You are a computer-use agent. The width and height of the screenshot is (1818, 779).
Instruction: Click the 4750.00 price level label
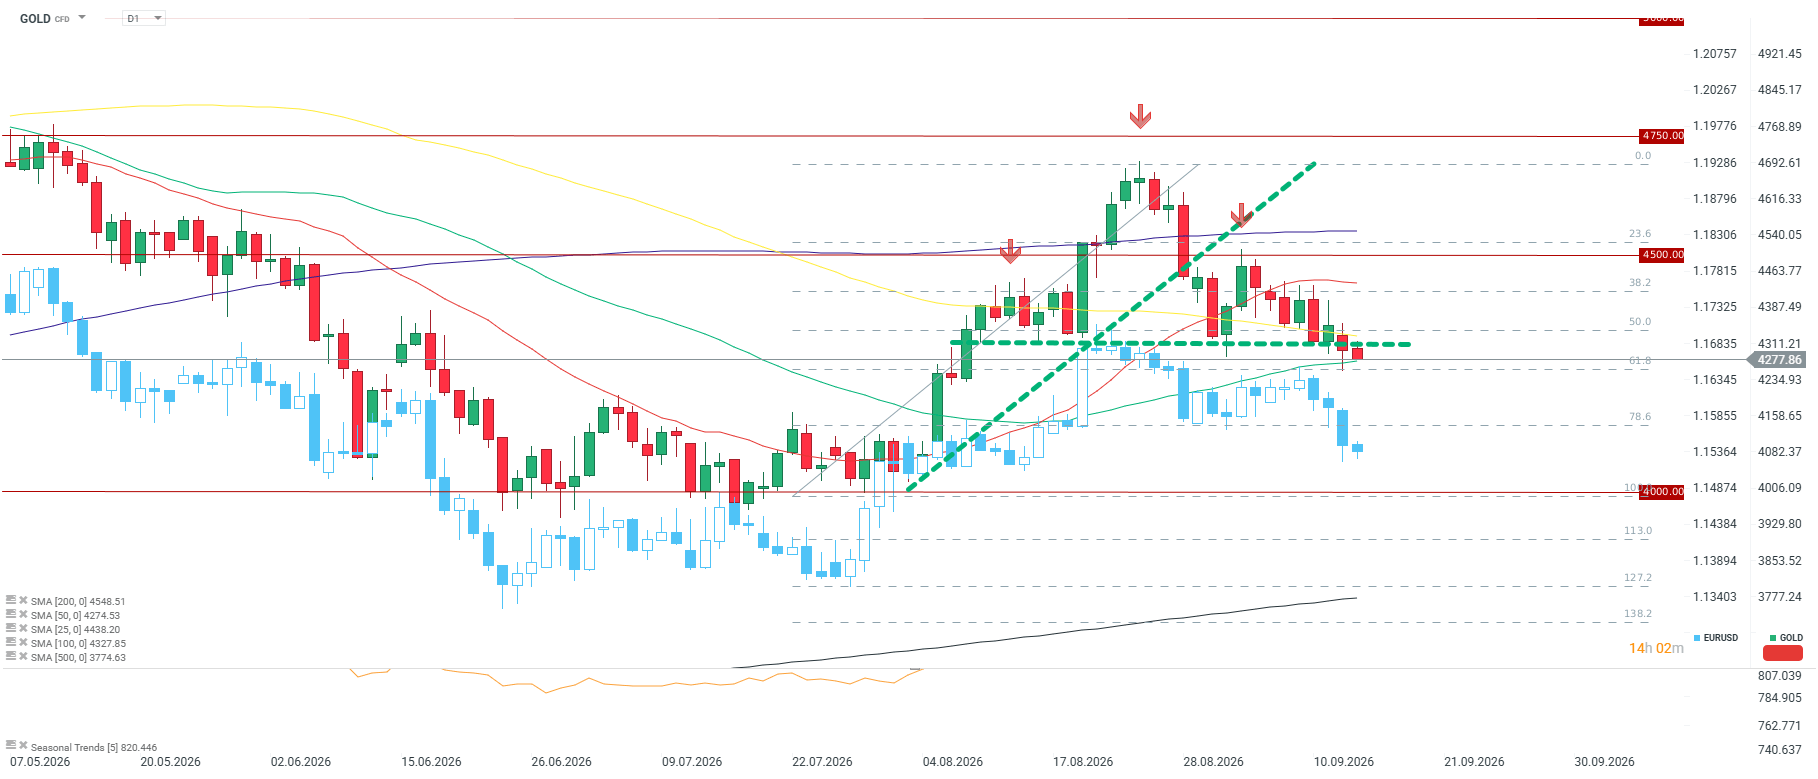pyautogui.click(x=1662, y=136)
